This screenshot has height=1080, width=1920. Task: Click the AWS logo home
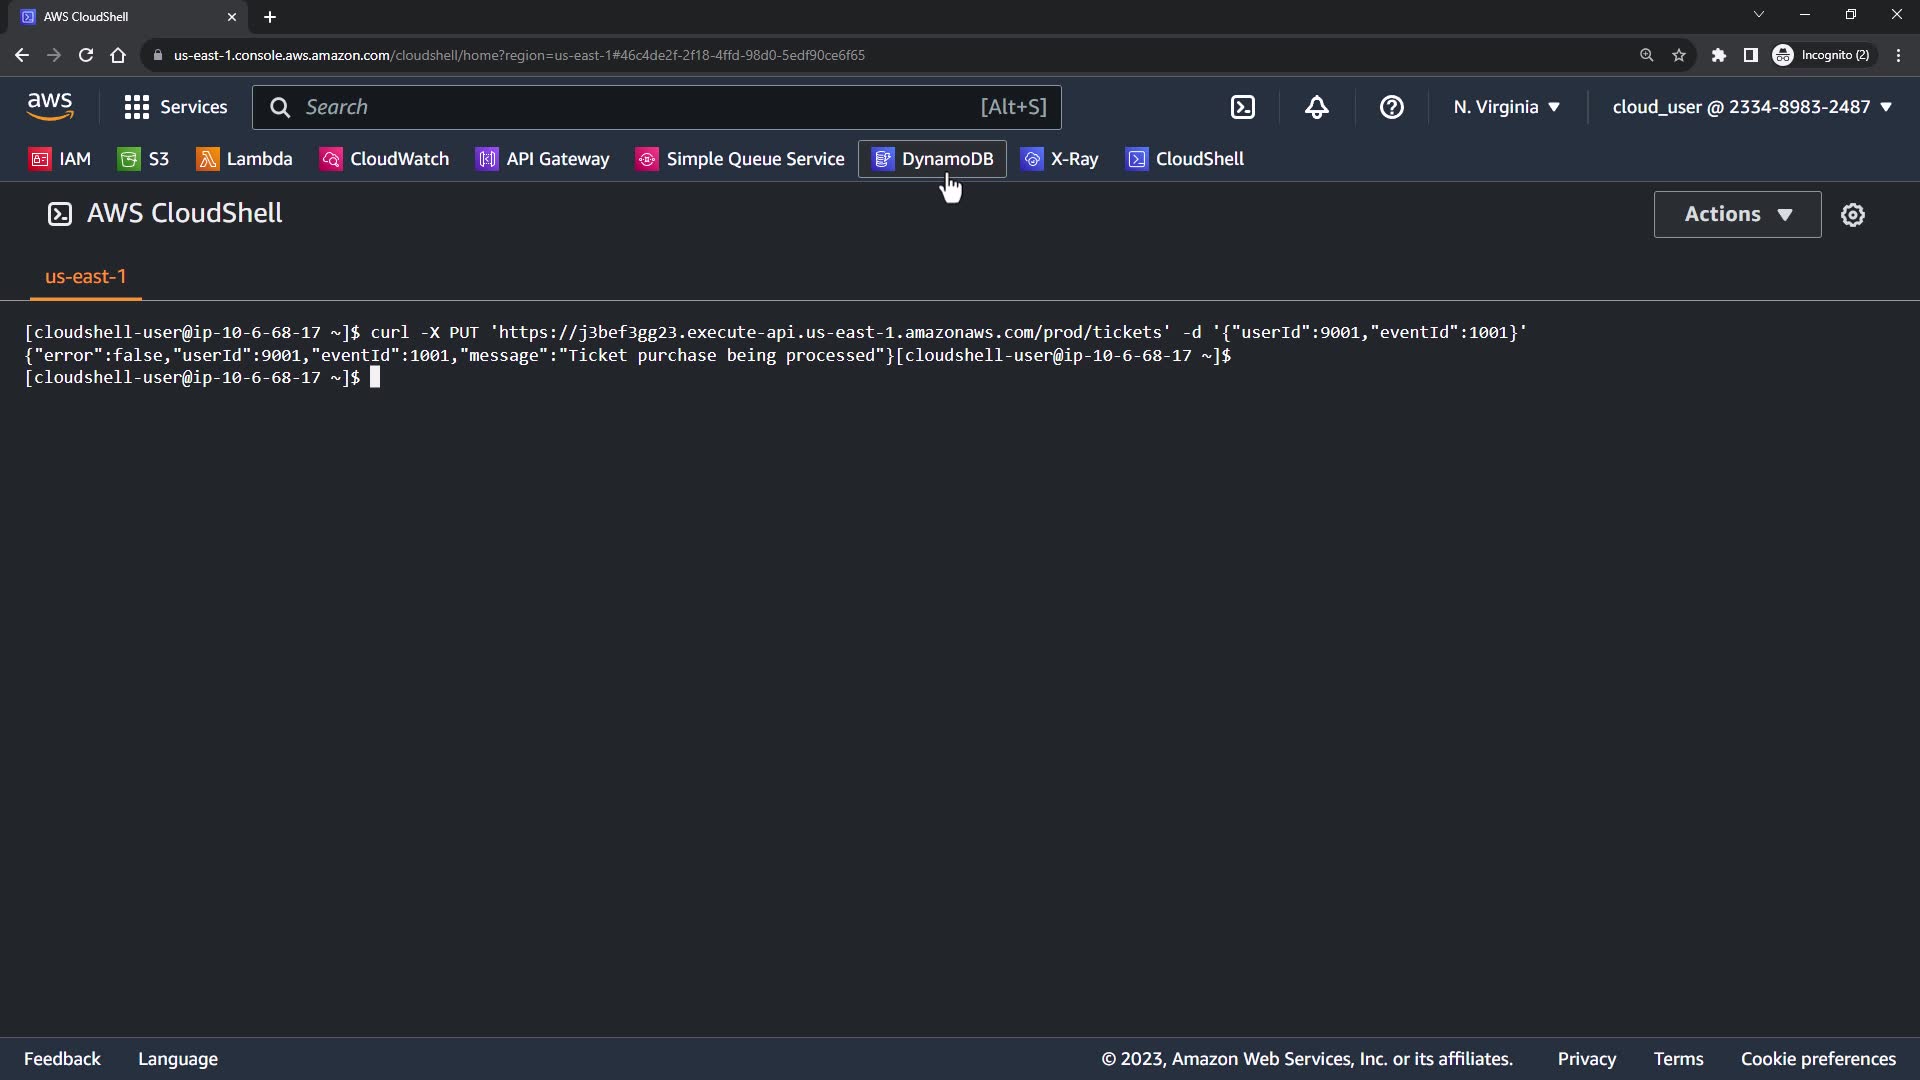[x=50, y=106]
